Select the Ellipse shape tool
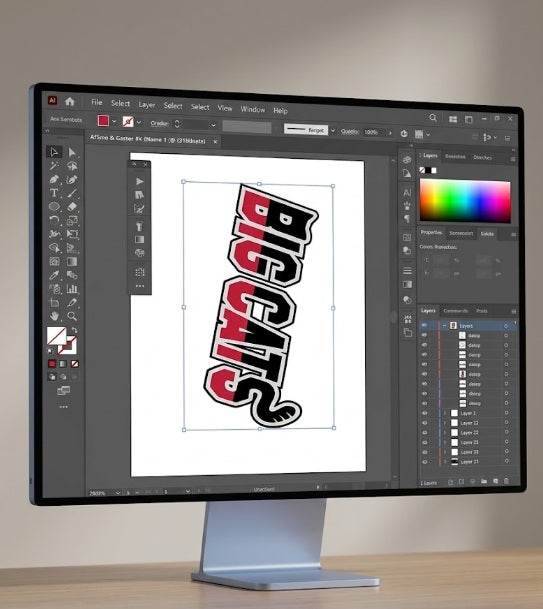Screen dimensions: 543x609 pos(54,206)
